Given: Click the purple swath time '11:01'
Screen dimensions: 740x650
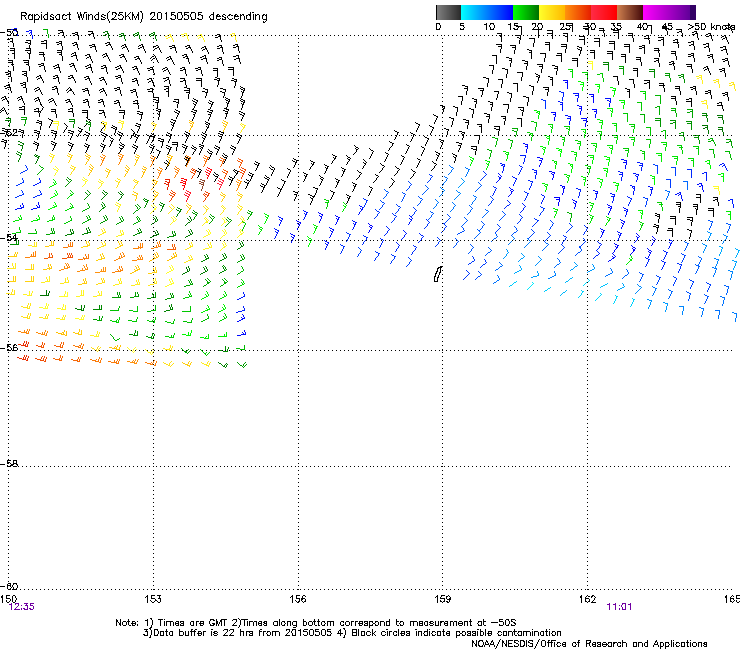Looking at the screenshot, I should coord(619,607).
